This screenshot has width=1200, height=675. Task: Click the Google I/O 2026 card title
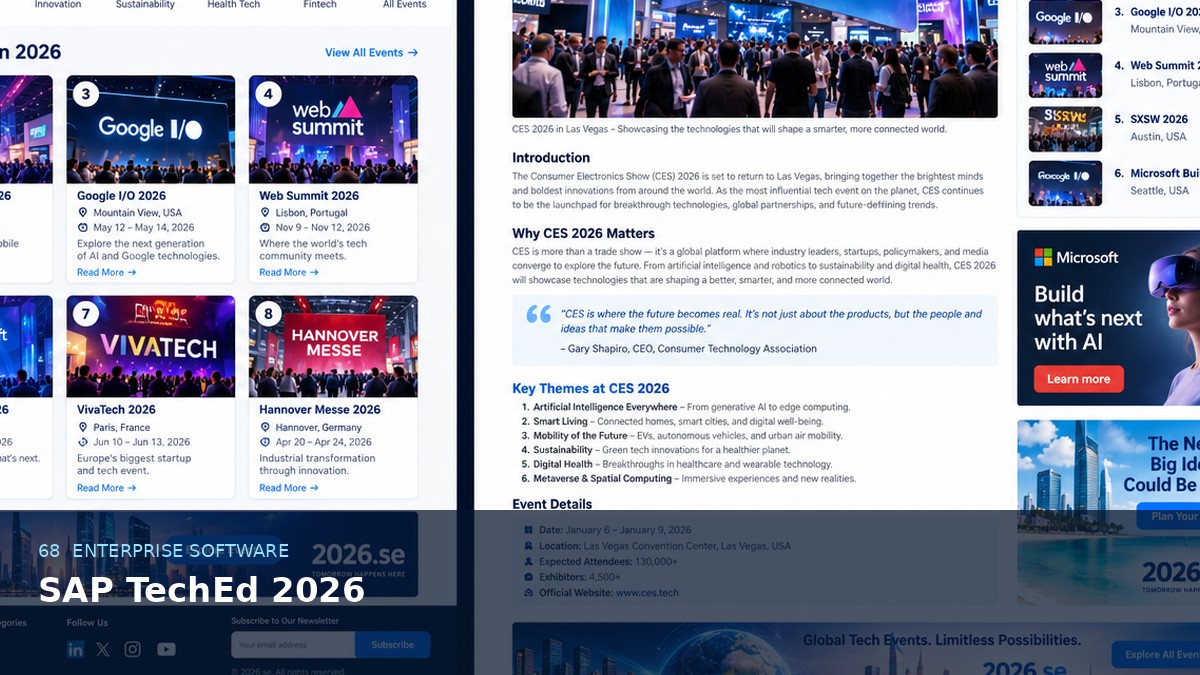(121, 196)
